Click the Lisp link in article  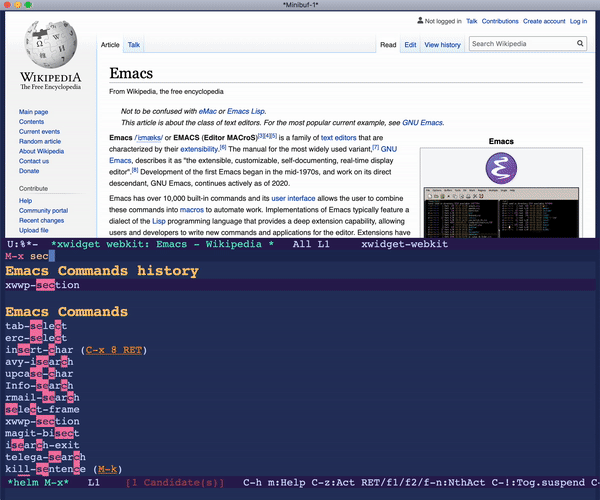(159, 221)
